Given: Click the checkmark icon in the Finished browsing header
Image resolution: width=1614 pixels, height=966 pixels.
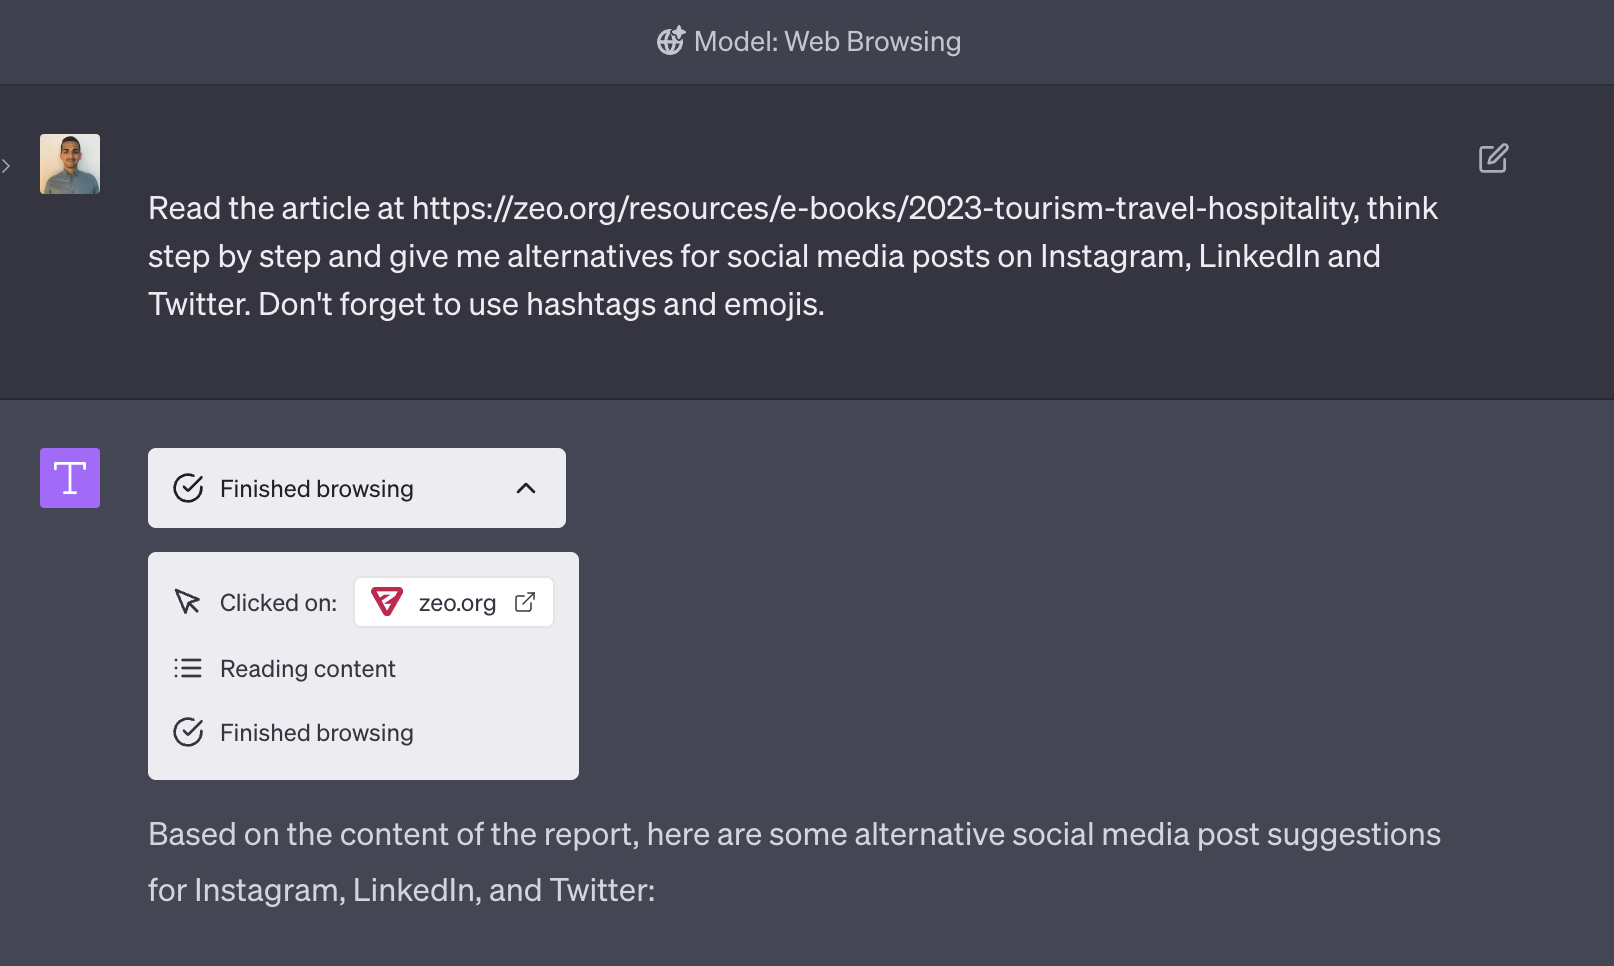Looking at the screenshot, I should 188,488.
